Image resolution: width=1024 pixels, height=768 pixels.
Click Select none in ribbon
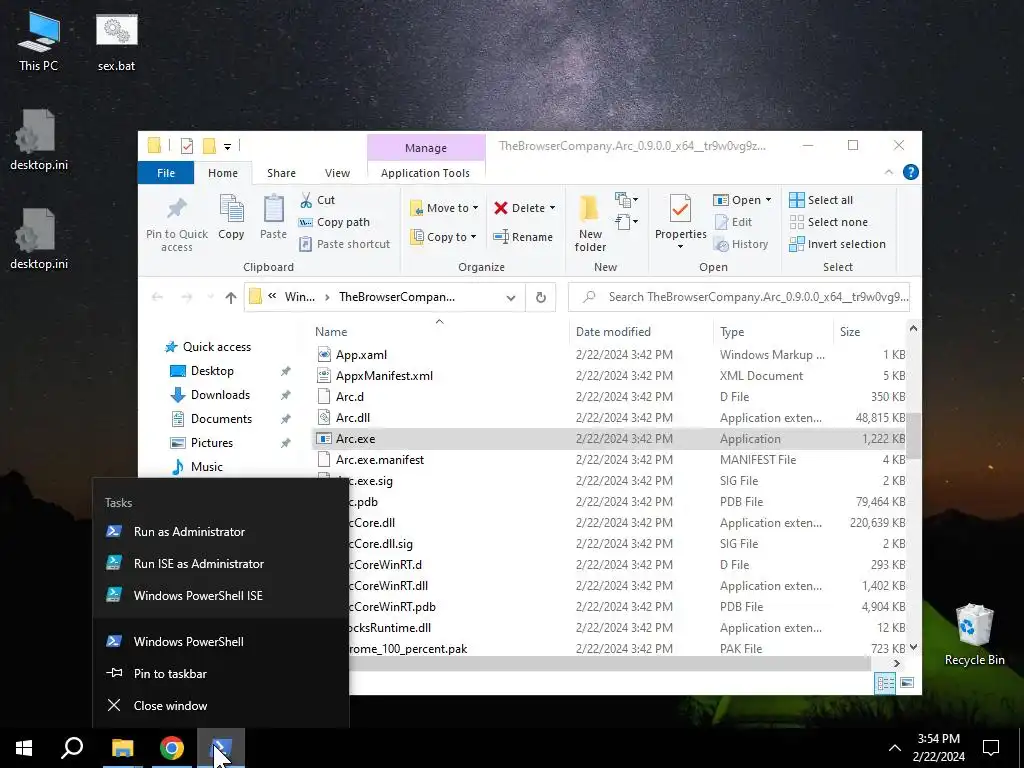click(829, 222)
